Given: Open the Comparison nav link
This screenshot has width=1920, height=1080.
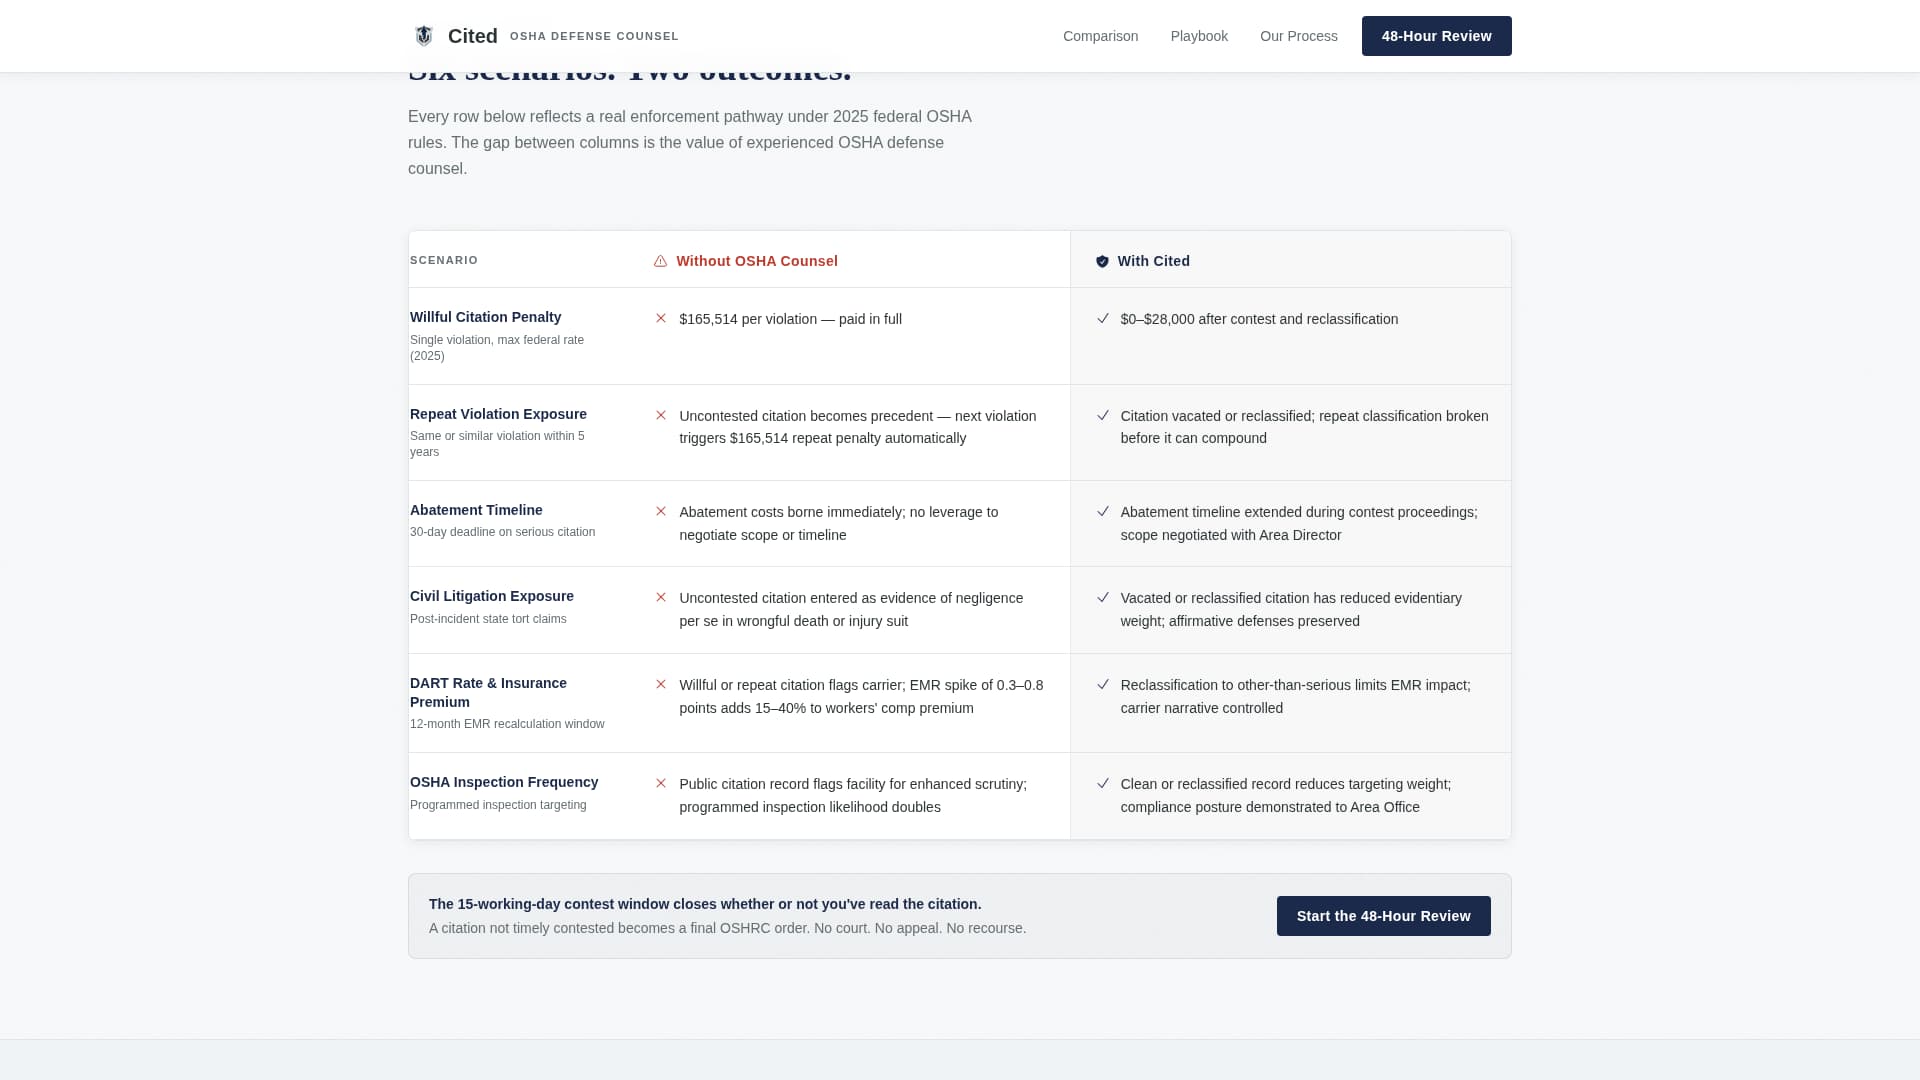Looking at the screenshot, I should (x=1100, y=36).
